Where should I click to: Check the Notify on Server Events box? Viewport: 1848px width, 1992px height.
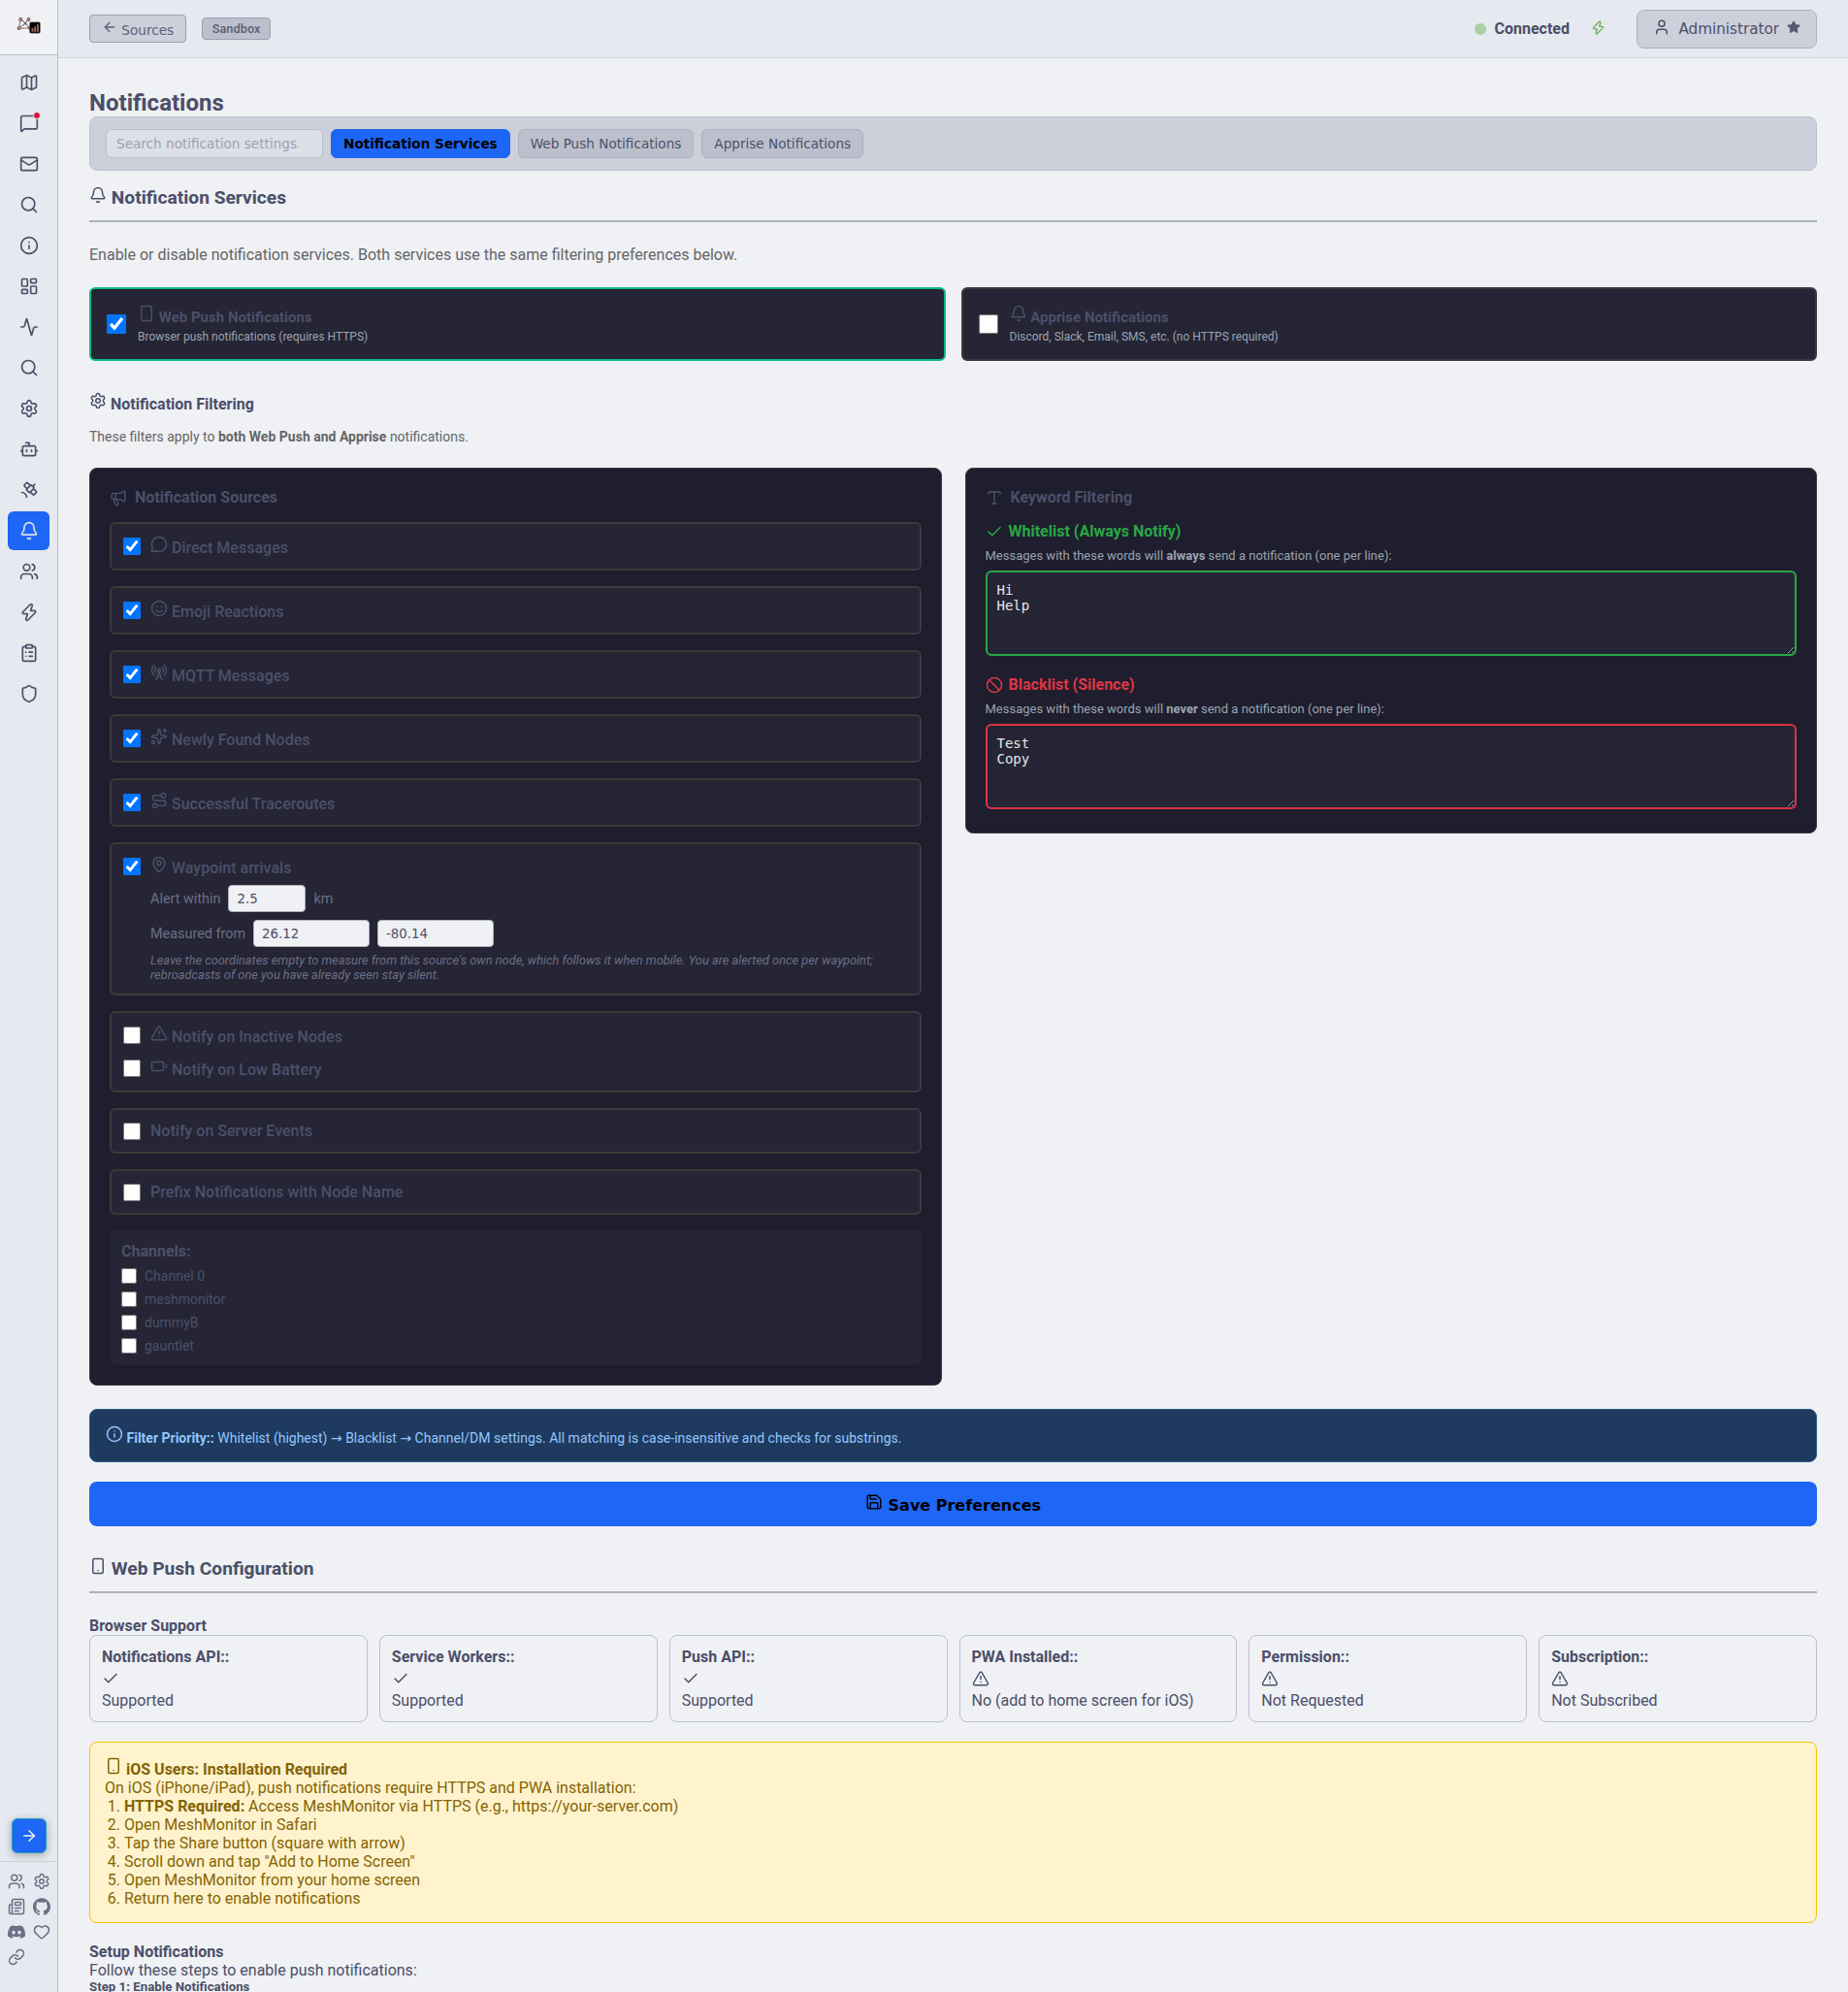132,1131
